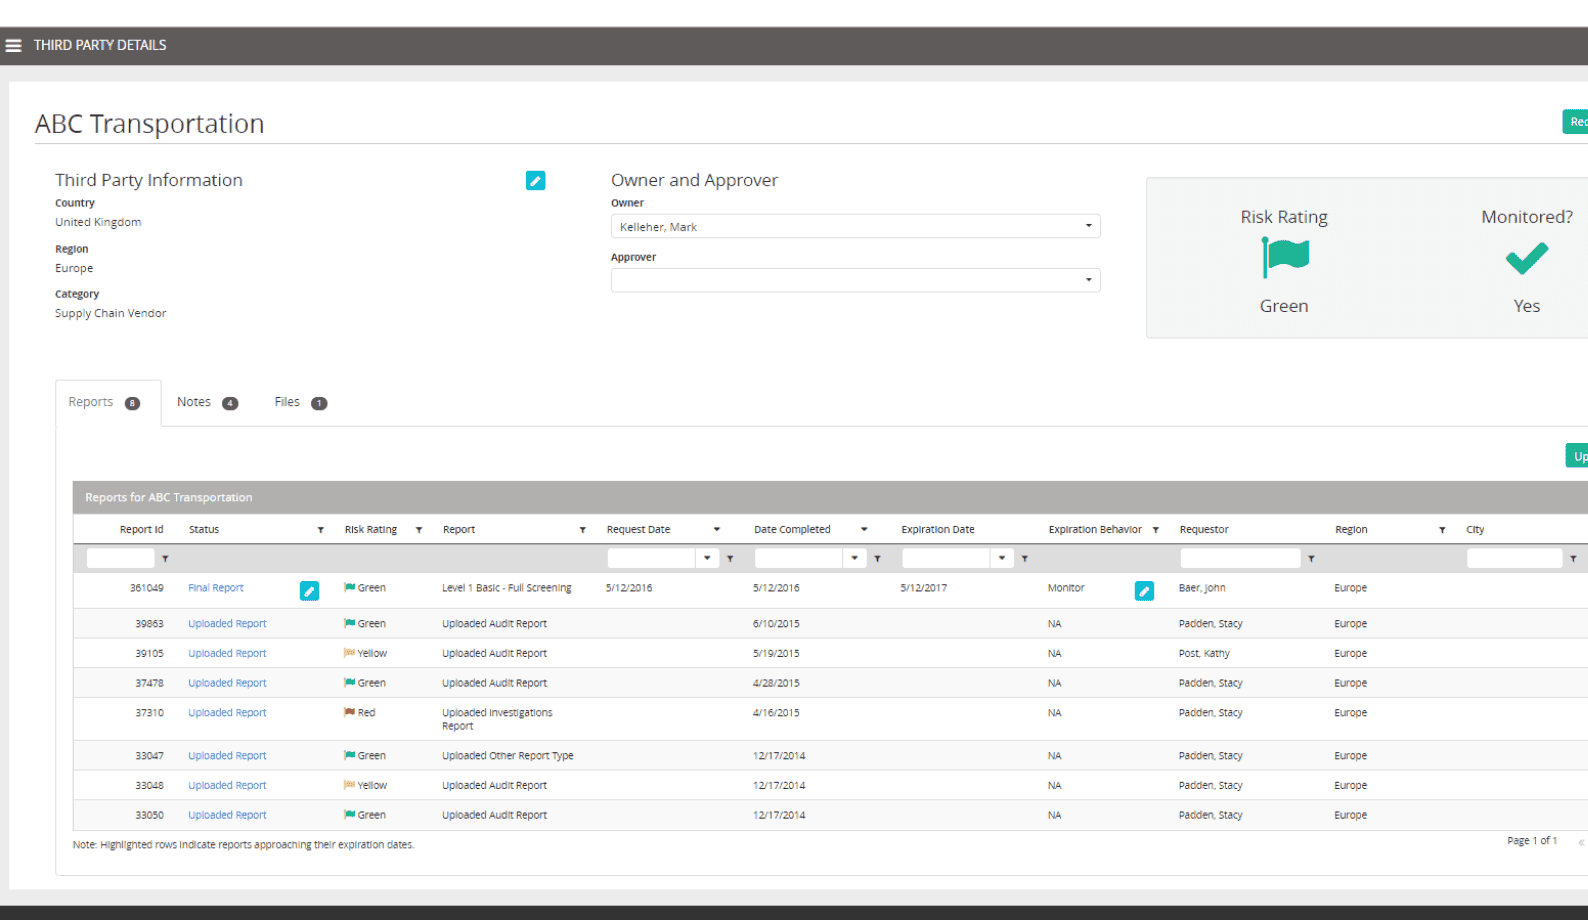Open the Final Report link
1588x920 pixels.
[x=216, y=588]
